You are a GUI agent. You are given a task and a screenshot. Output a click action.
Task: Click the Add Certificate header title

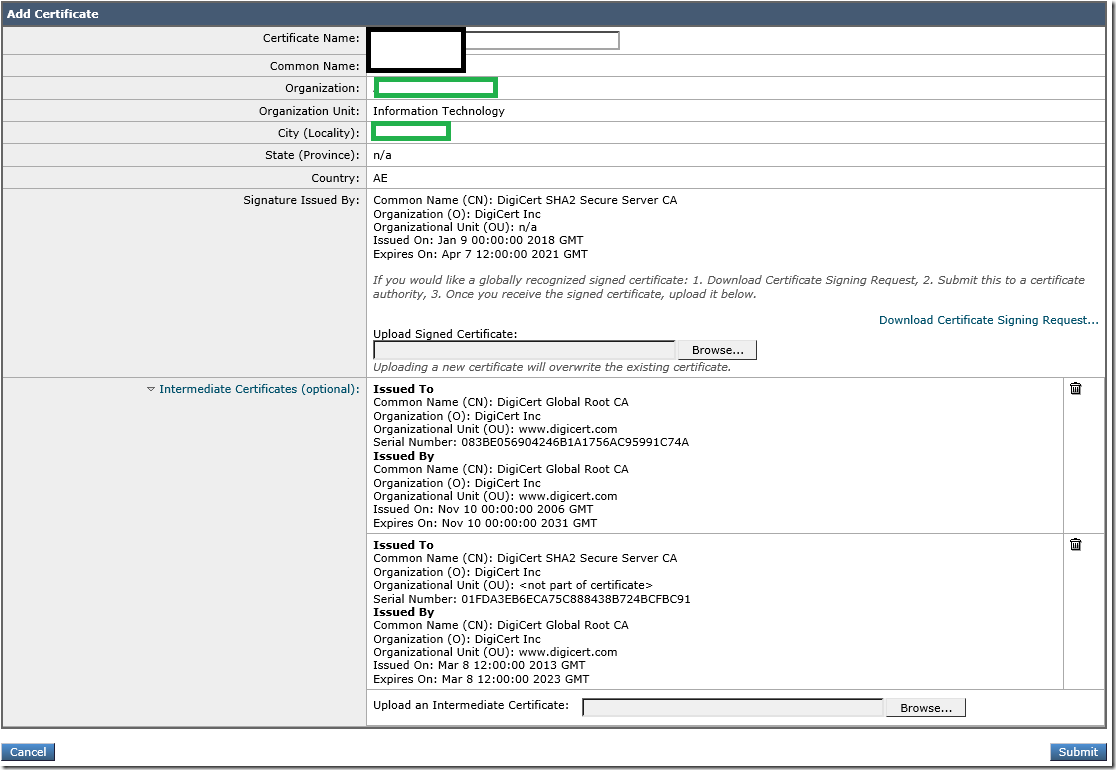point(53,14)
